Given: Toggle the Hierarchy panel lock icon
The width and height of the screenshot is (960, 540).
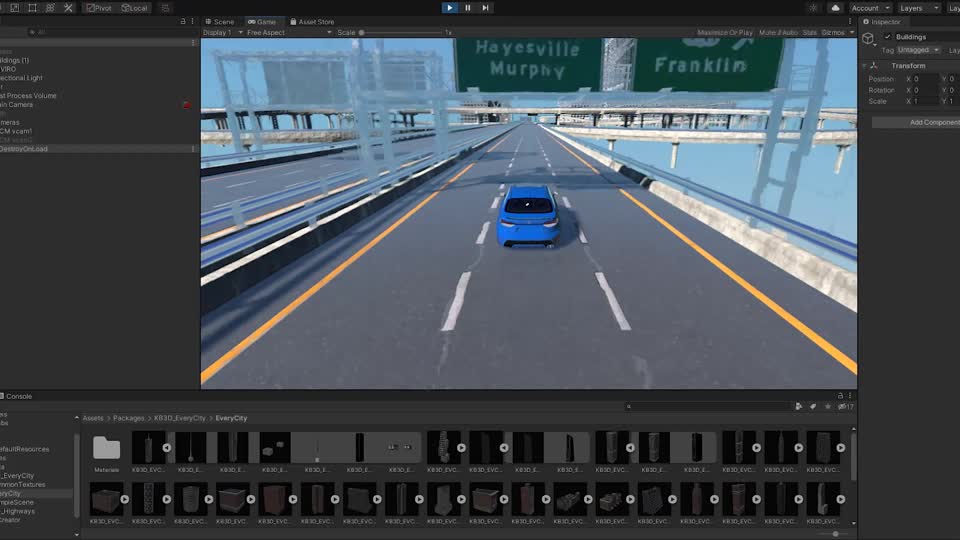Looking at the screenshot, I should coord(183,21).
